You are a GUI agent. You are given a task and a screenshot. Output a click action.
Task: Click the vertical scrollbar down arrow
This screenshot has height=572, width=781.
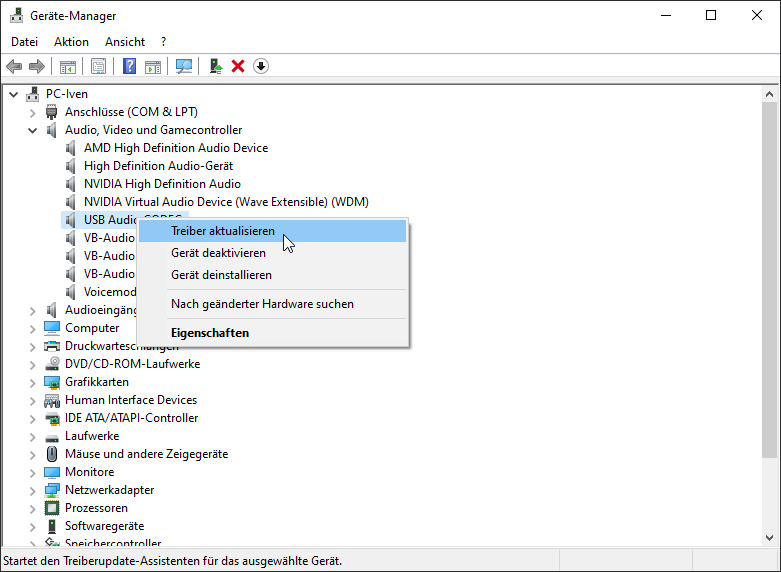coord(771,541)
